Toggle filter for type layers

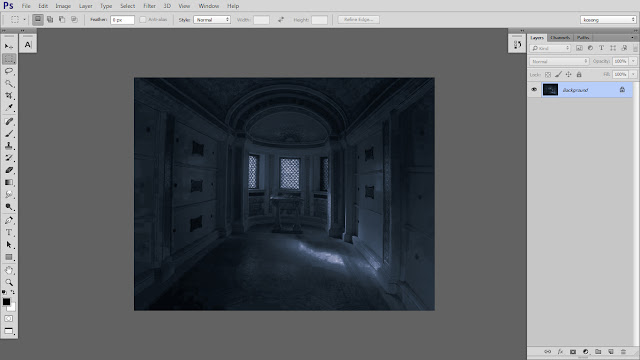[x=601, y=48]
